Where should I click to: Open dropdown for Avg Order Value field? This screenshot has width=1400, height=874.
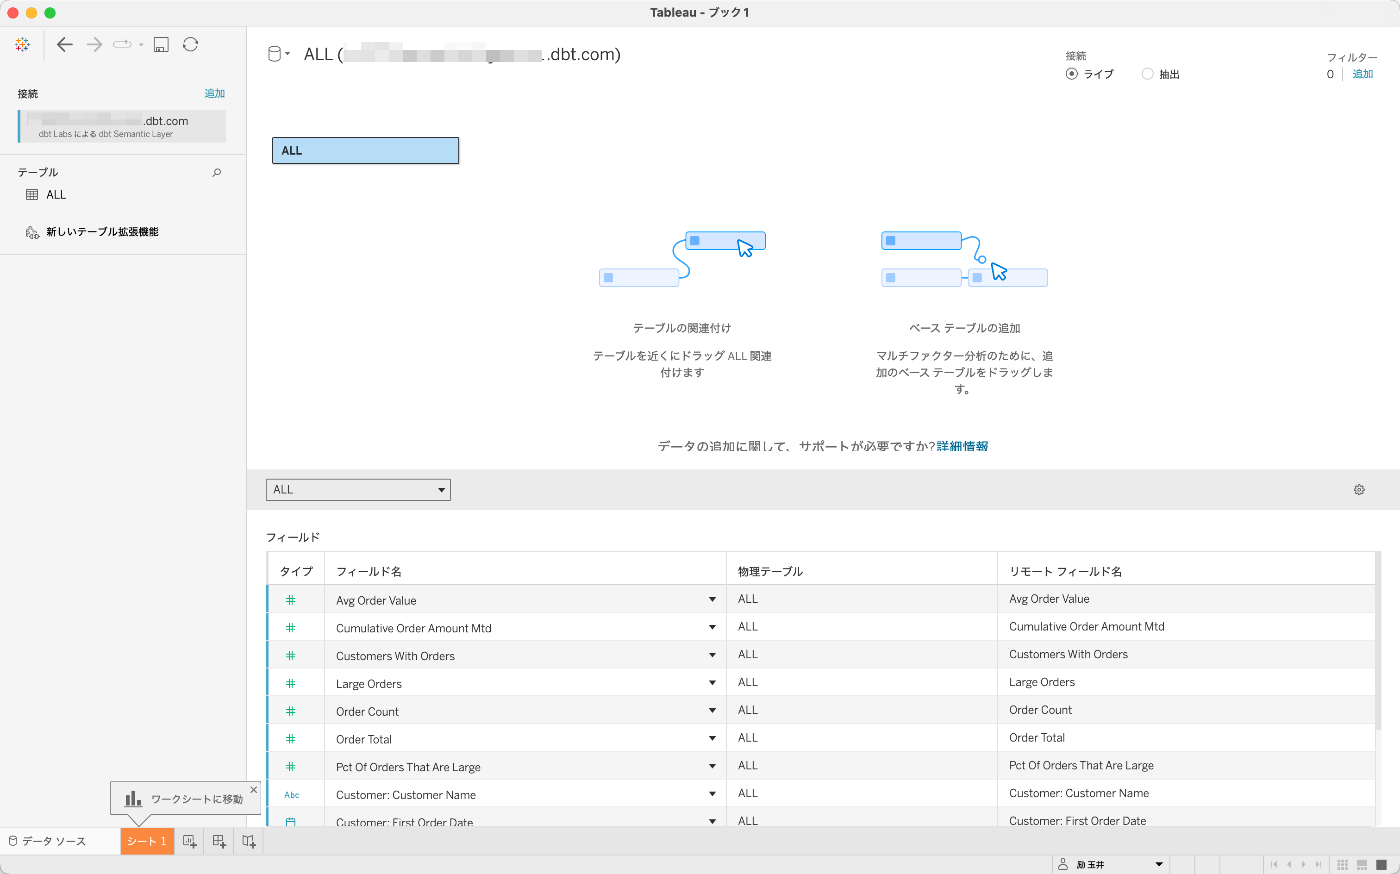[x=712, y=600]
